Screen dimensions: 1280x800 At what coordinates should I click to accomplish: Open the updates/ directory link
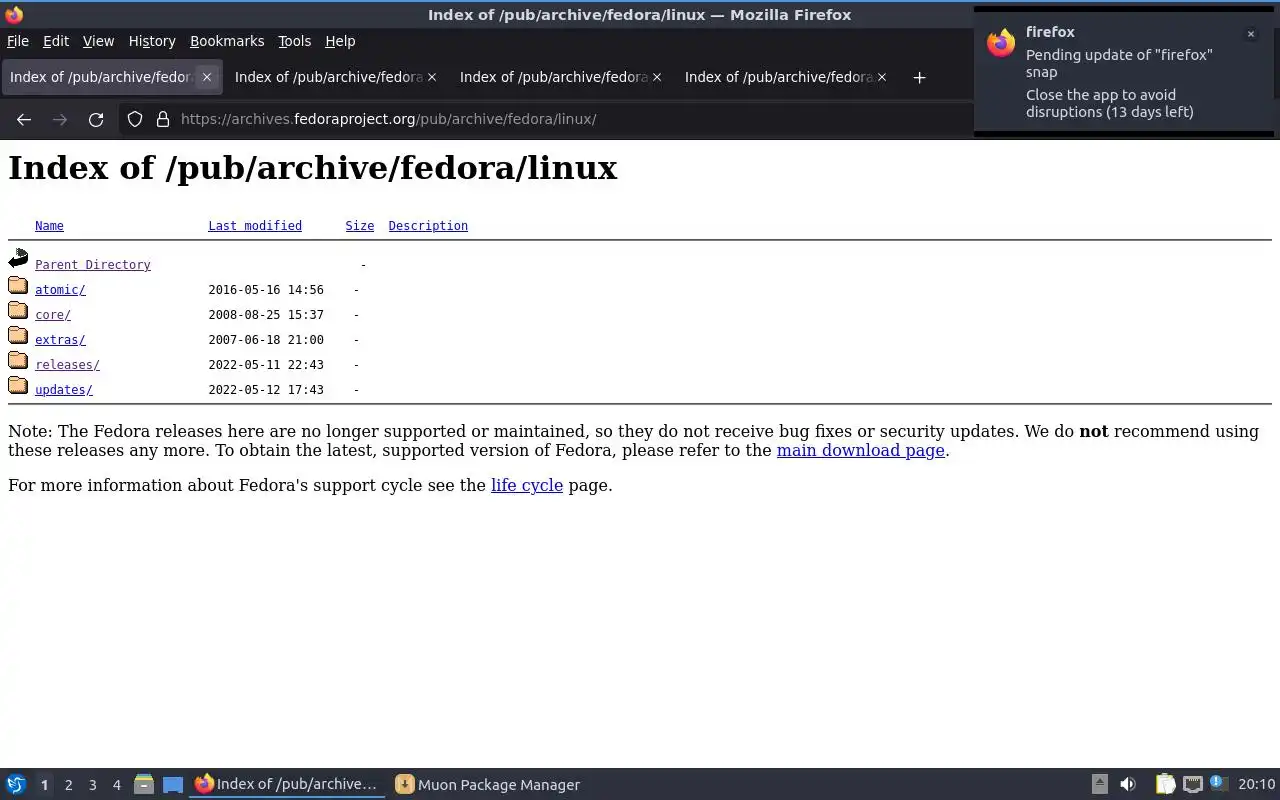pos(64,390)
